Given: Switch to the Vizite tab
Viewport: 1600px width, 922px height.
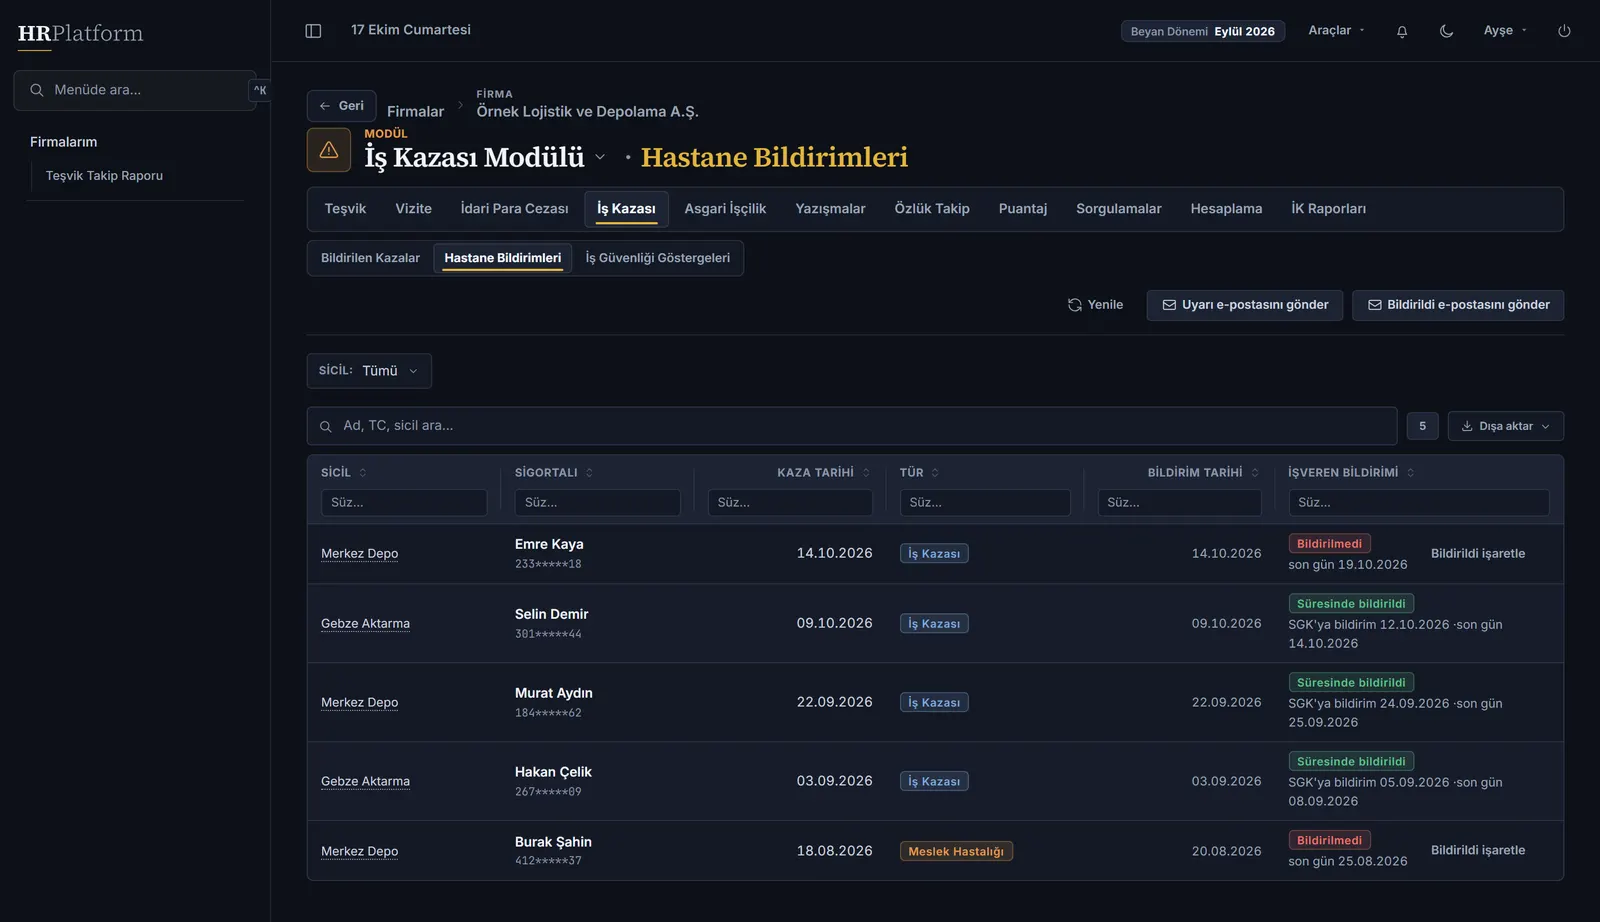Looking at the screenshot, I should pos(413,209).
